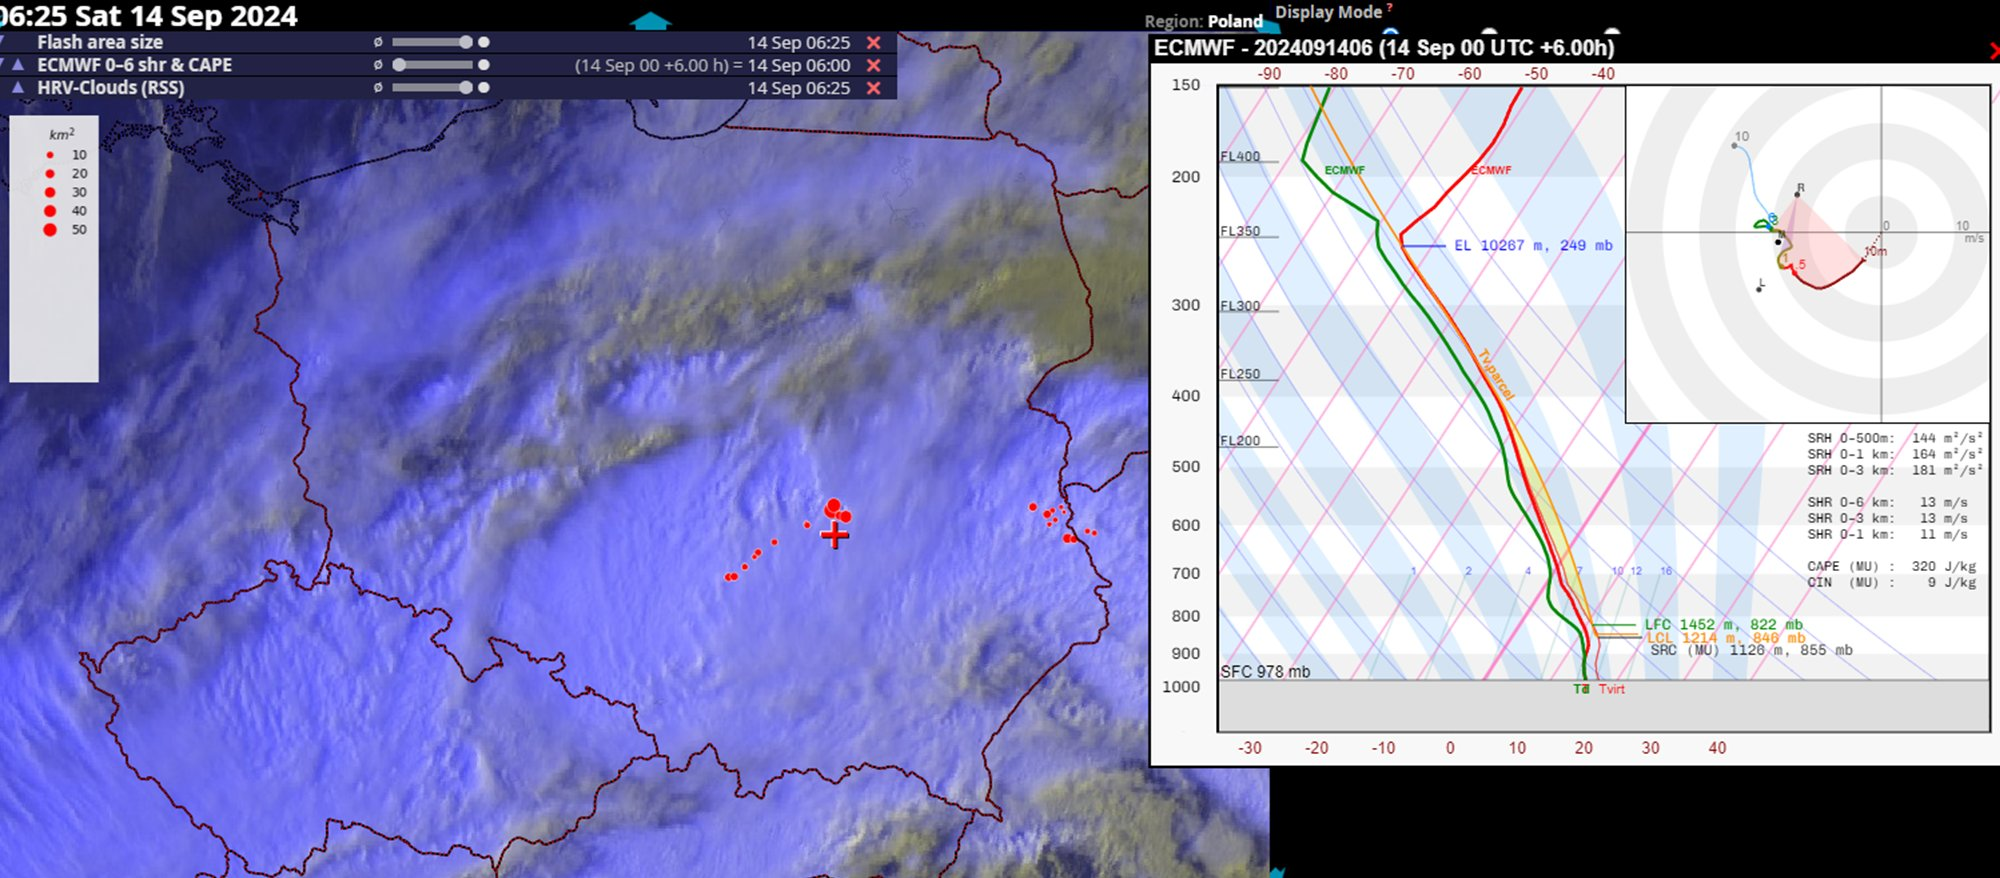The image size is (2000, 878).
Task: Open the Display Mode help question mark
Action: [x=1389, y=8]
